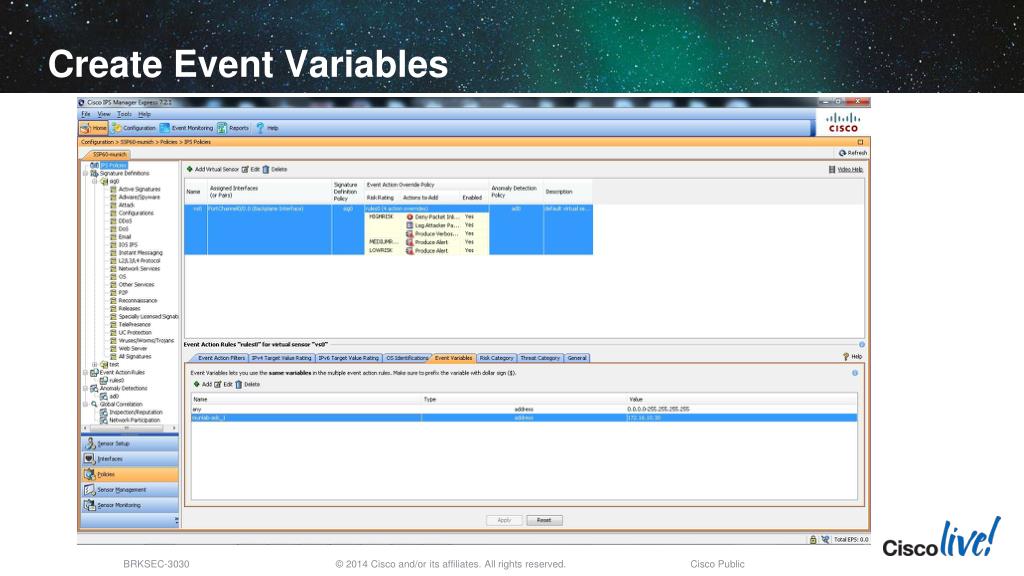Screen dimensions: 1024x576
Task: Switch to Event Action Filters tab
Action: click(x=221, y=358)
